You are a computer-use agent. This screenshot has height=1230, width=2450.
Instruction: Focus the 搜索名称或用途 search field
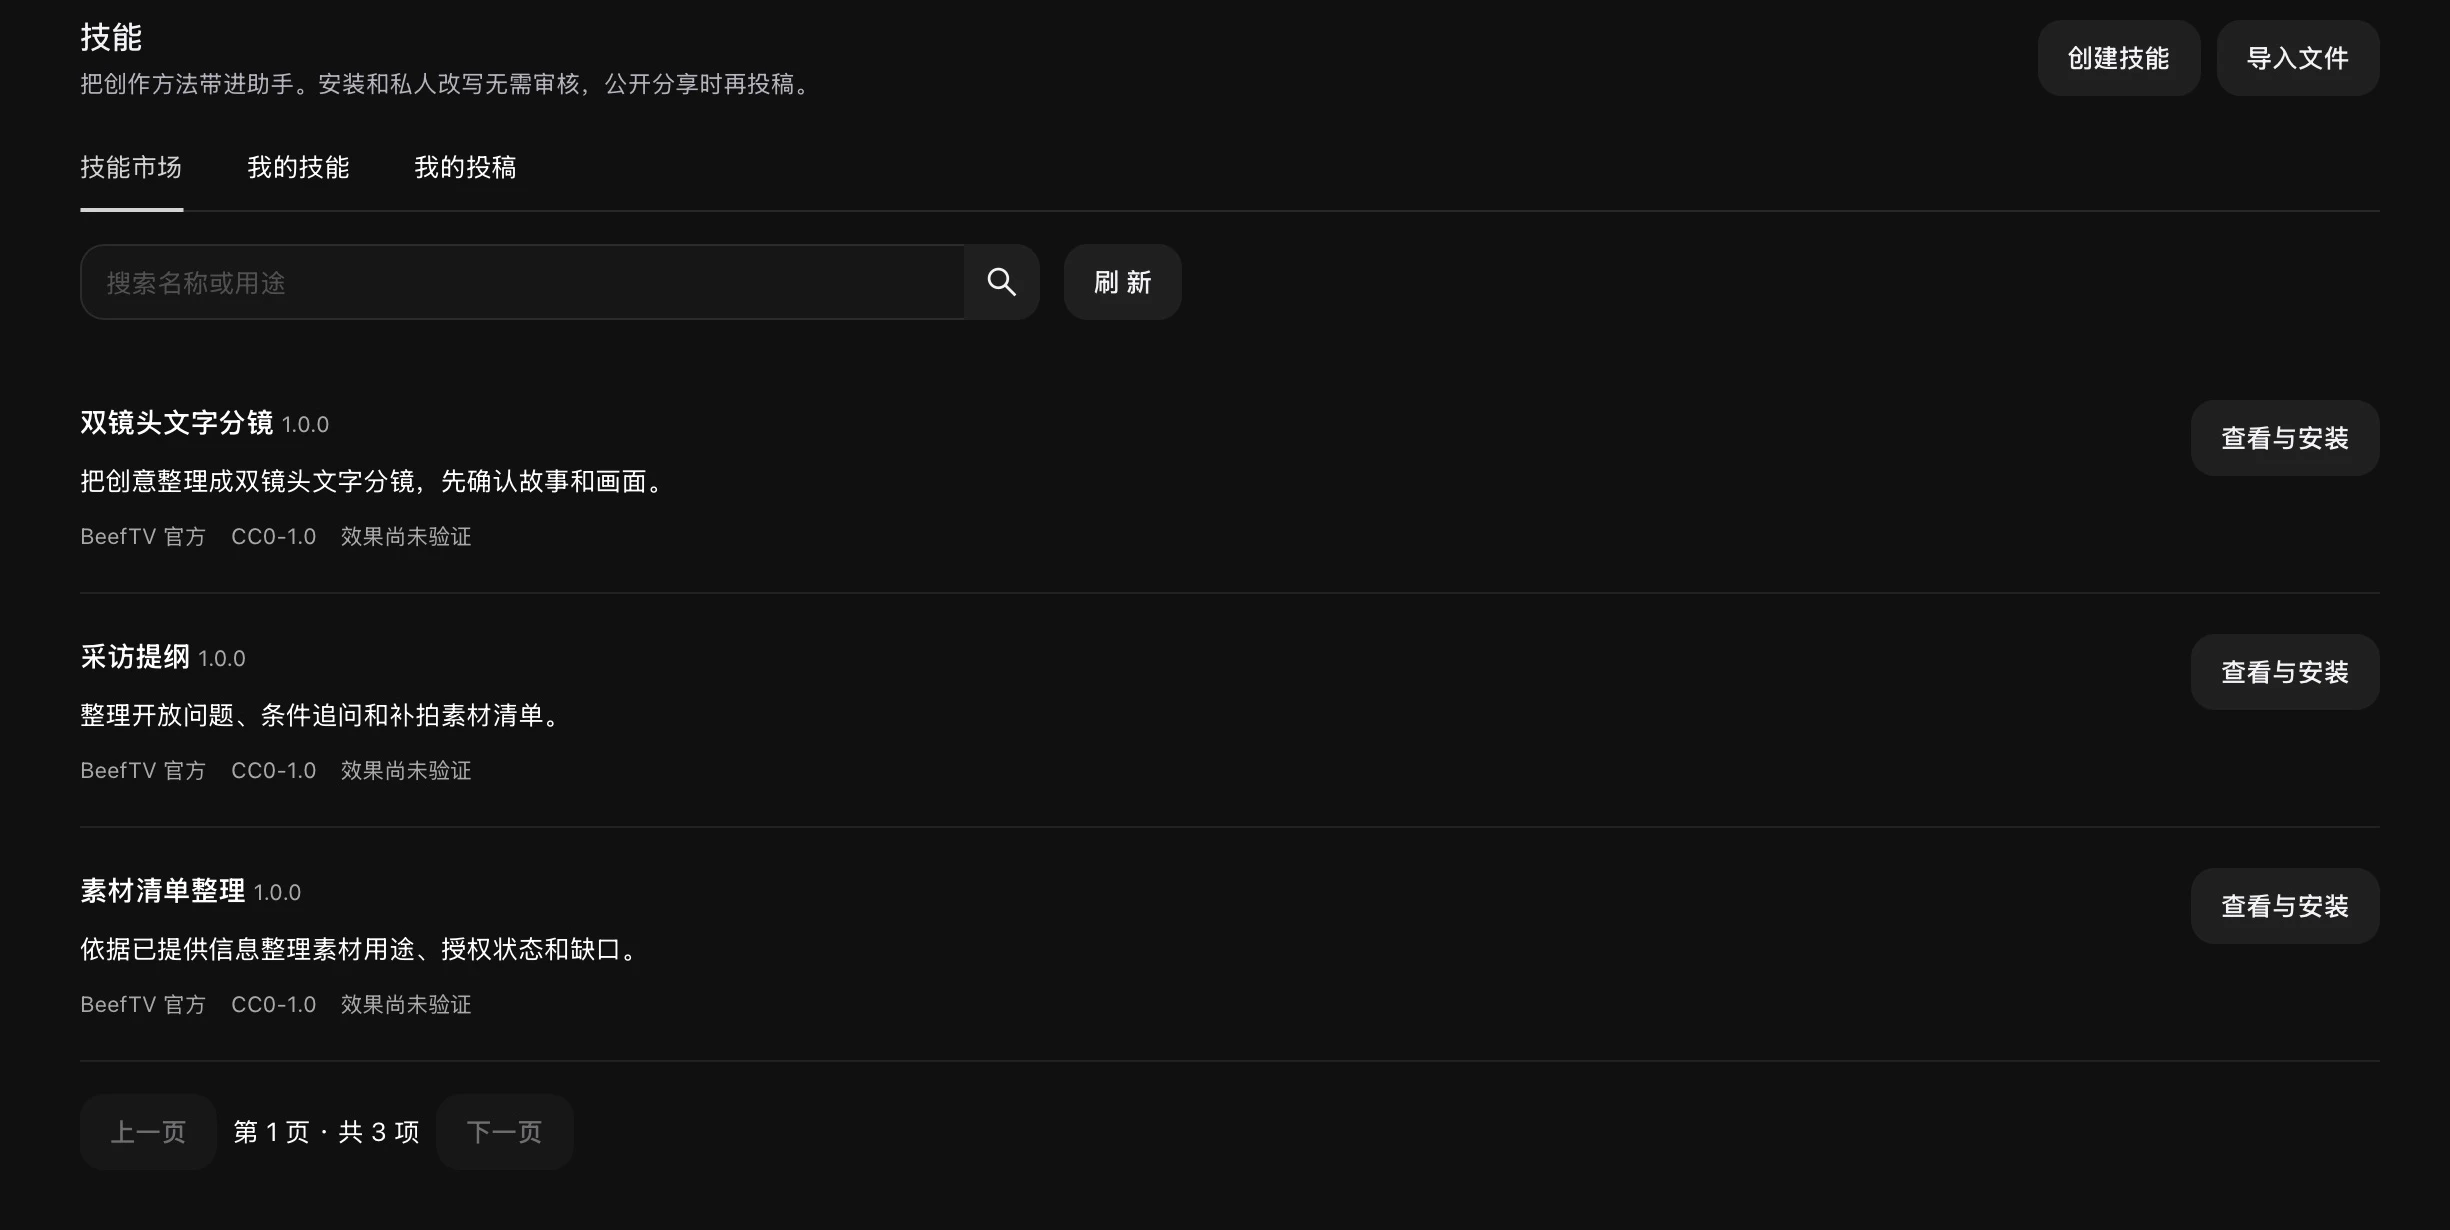pyautogui.click(x=522, y=282)
